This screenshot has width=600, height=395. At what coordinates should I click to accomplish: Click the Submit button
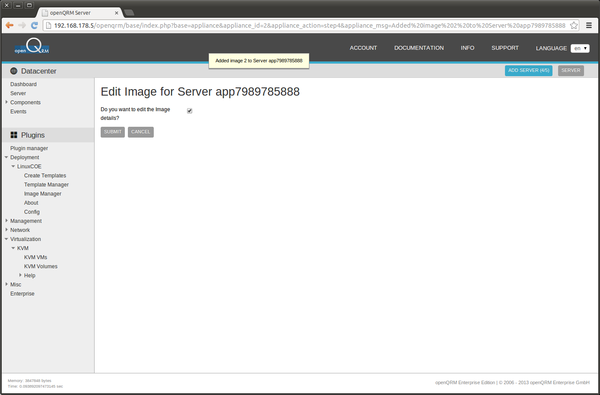click(112, 132)
